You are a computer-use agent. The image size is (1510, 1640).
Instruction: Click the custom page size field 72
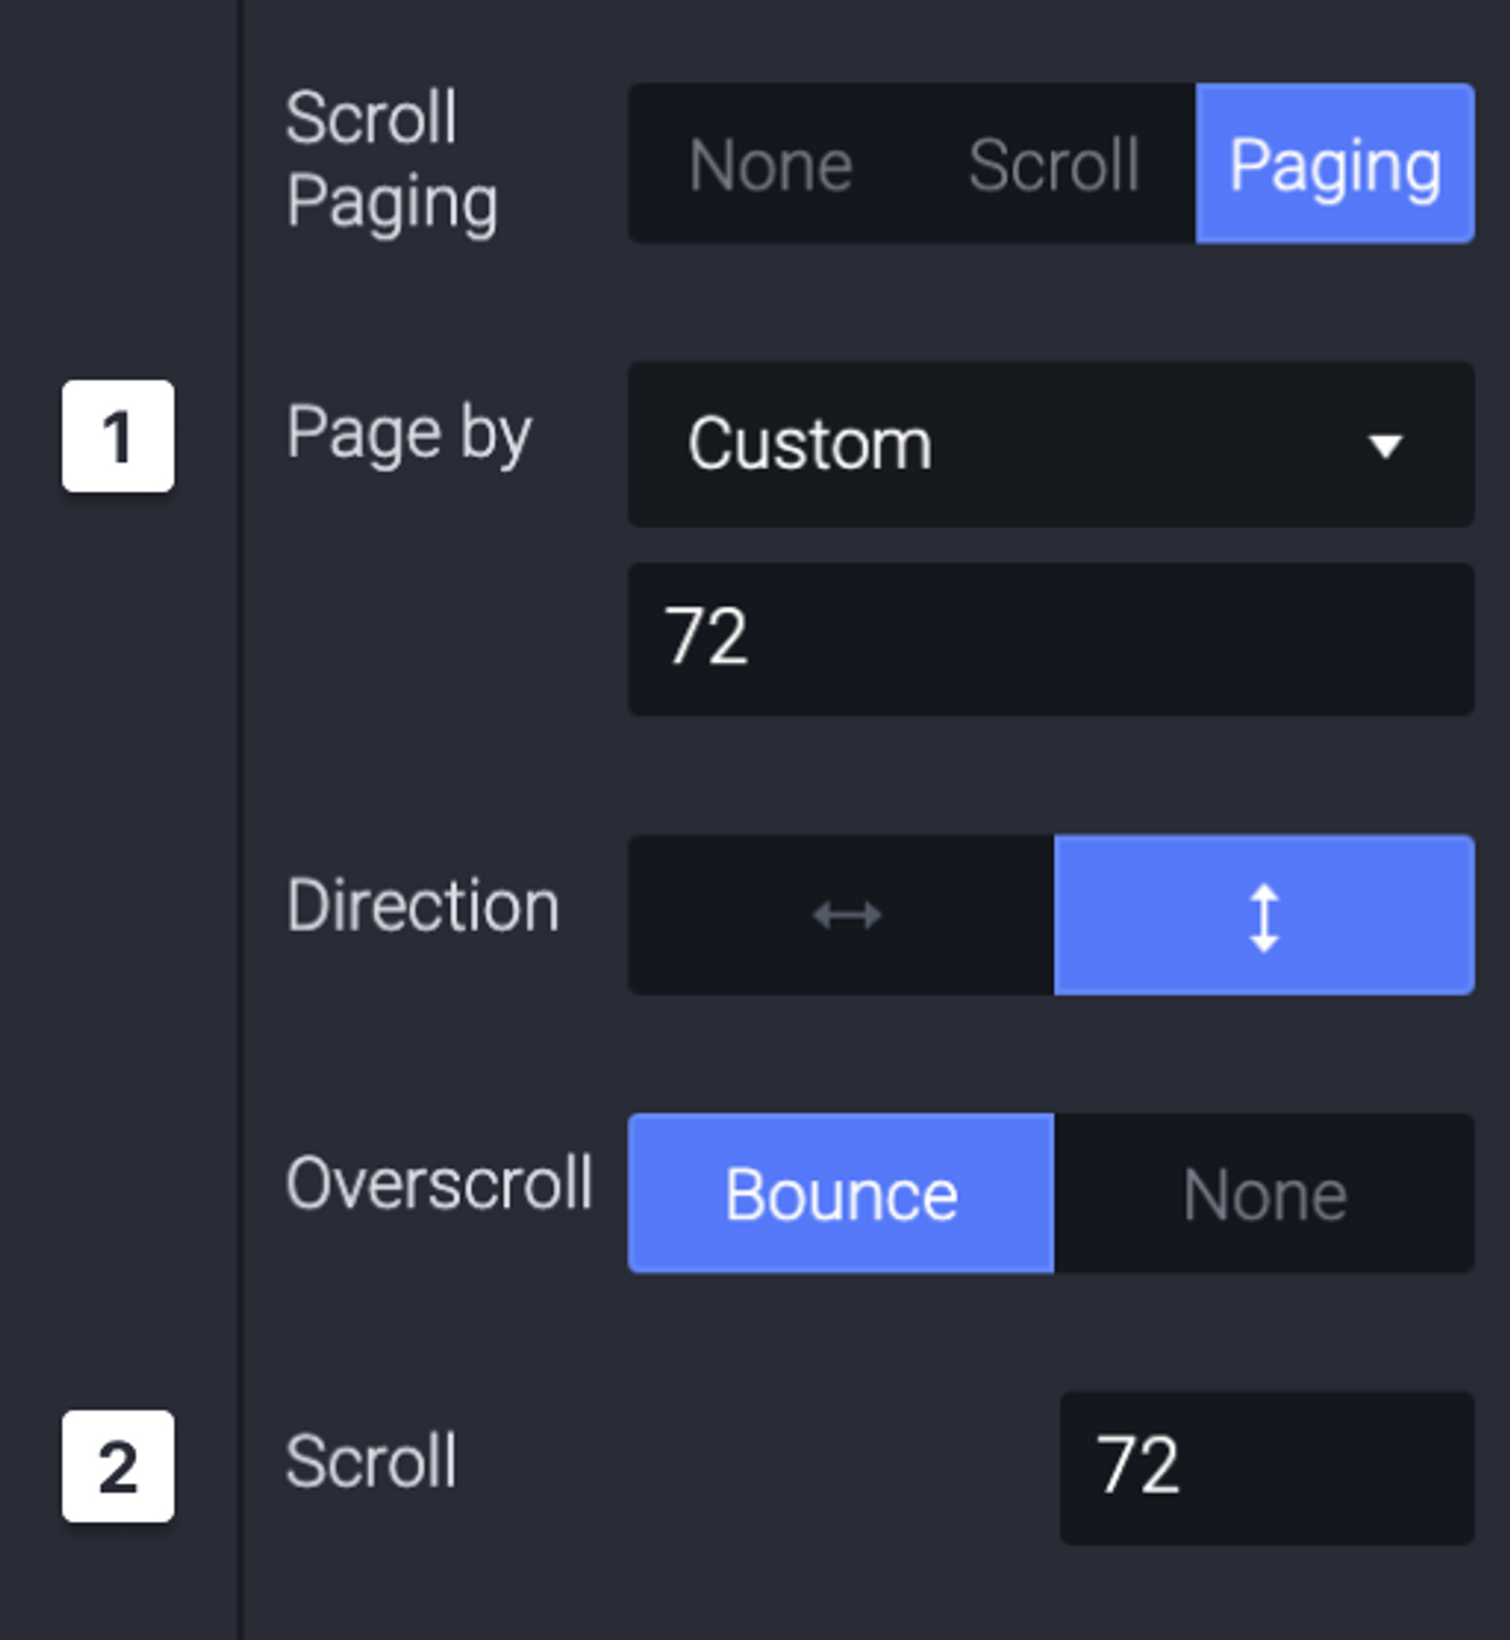click(x=1051, y=639)
